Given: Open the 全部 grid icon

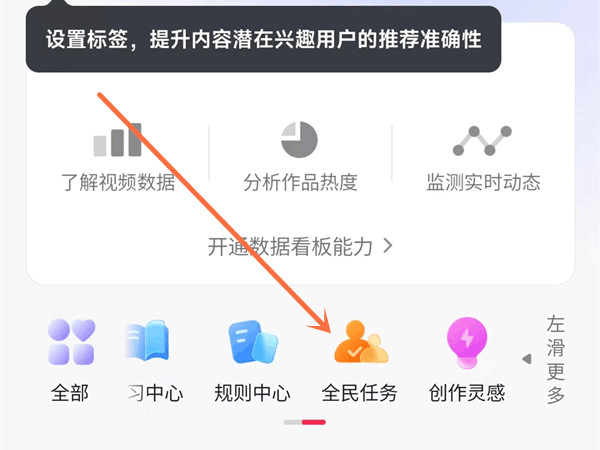Looking at the screenshot, I should coord(71,342).
